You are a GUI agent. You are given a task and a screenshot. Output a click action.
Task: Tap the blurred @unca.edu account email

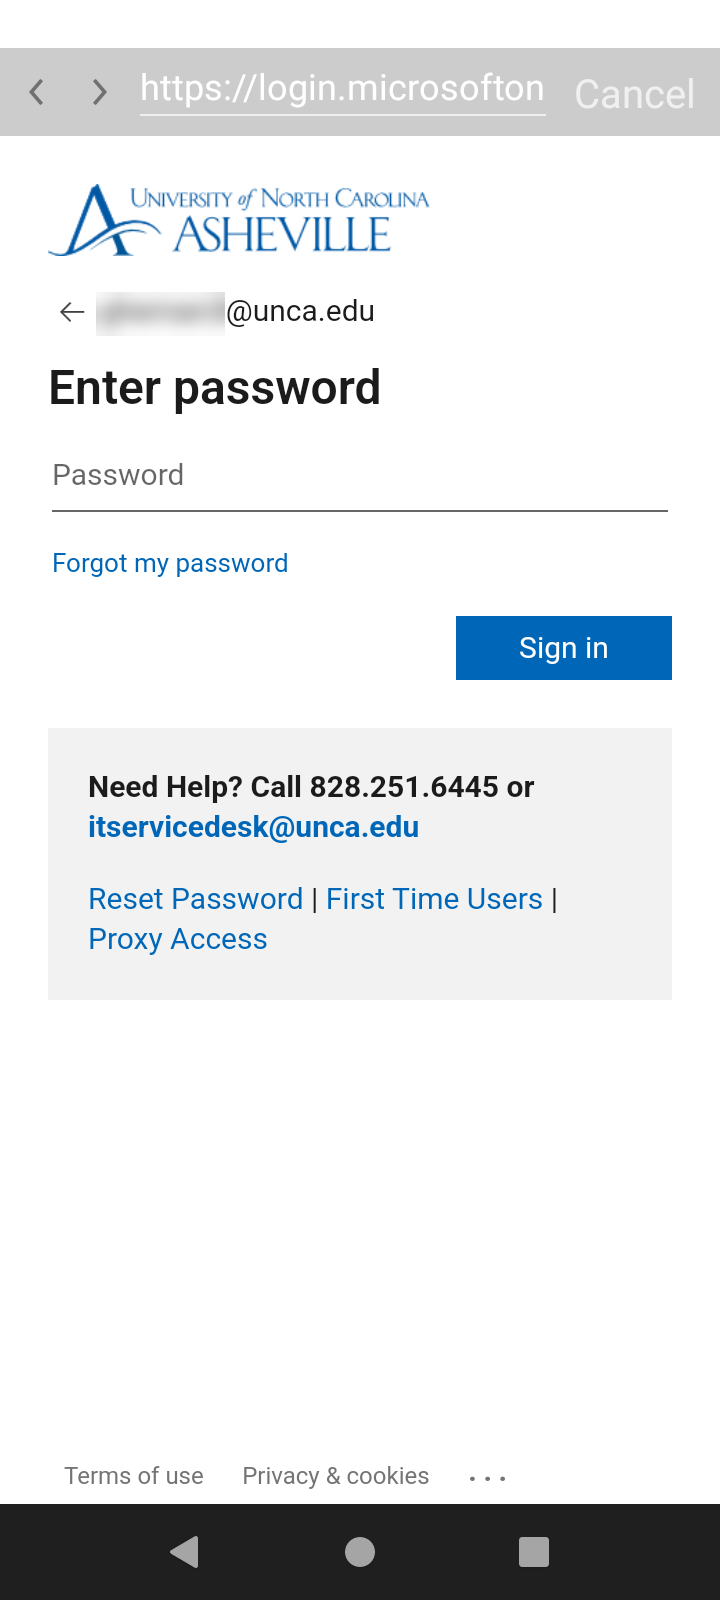tap(236, 312)
